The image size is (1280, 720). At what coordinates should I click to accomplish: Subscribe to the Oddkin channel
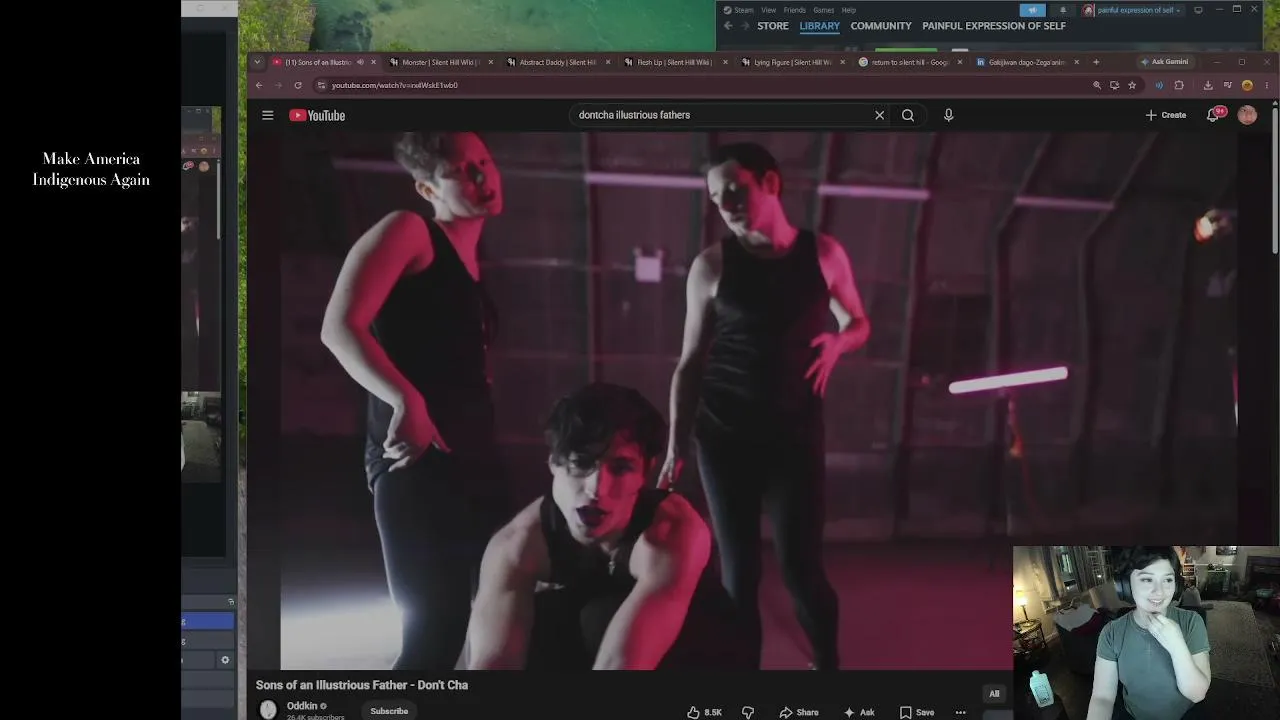click(389, 711)
